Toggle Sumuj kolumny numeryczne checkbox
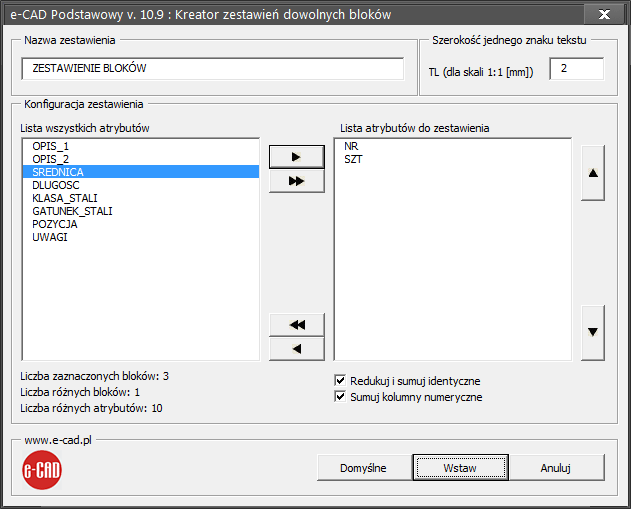This screenshot has height=509, width=631. tap(340, 397)
